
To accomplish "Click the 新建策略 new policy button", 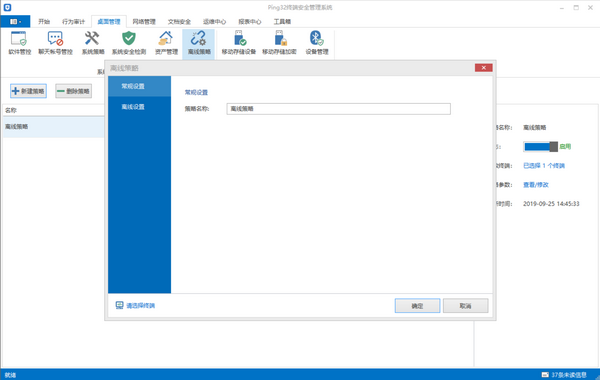I will pos(28,91).
